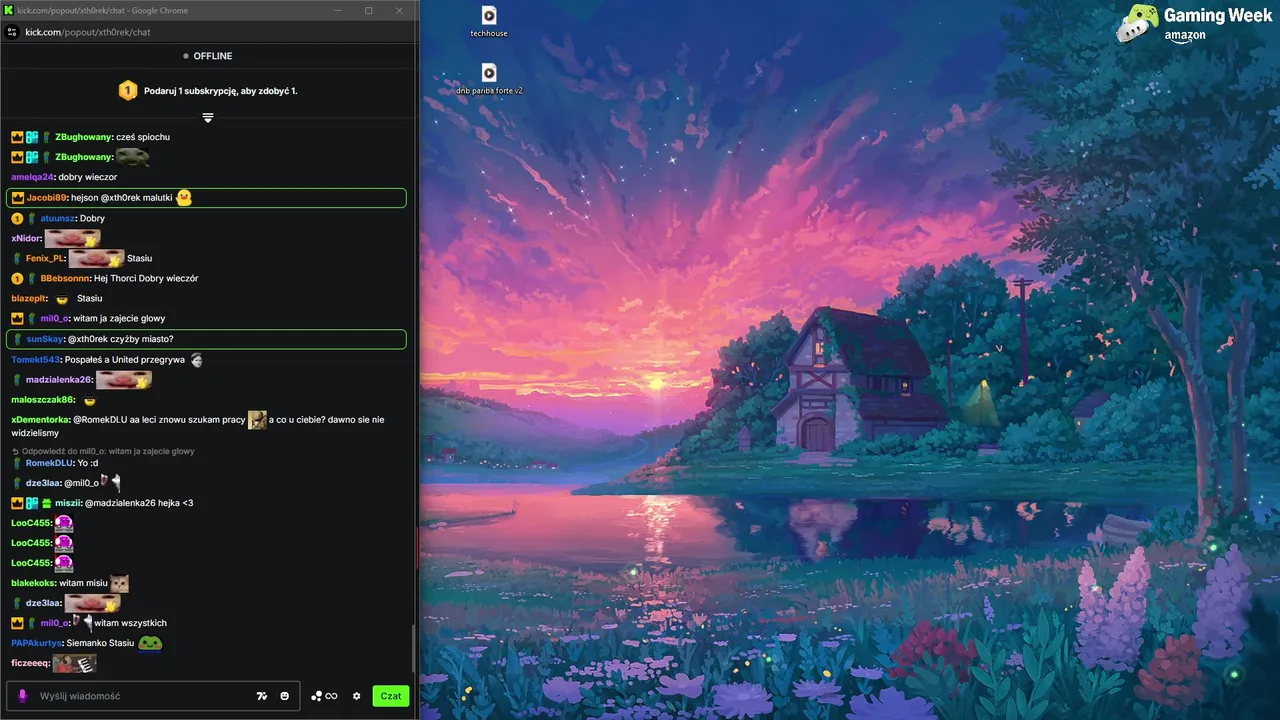This screenshot has height=720, width=1280.
Task: Click the ZBughowany message with frog emote
Action: coord(81,157)
